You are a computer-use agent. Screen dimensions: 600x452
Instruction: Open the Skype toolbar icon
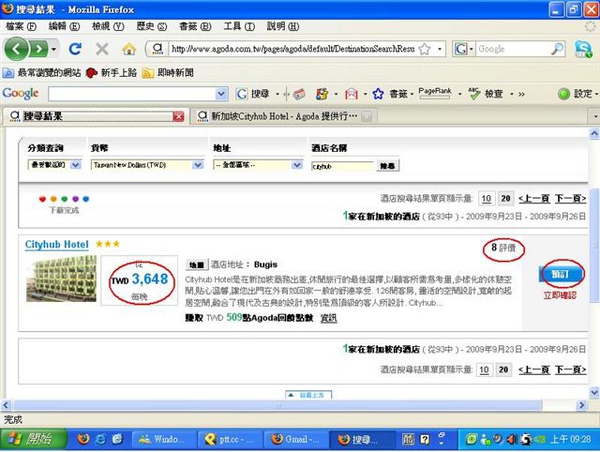point(583,49)
